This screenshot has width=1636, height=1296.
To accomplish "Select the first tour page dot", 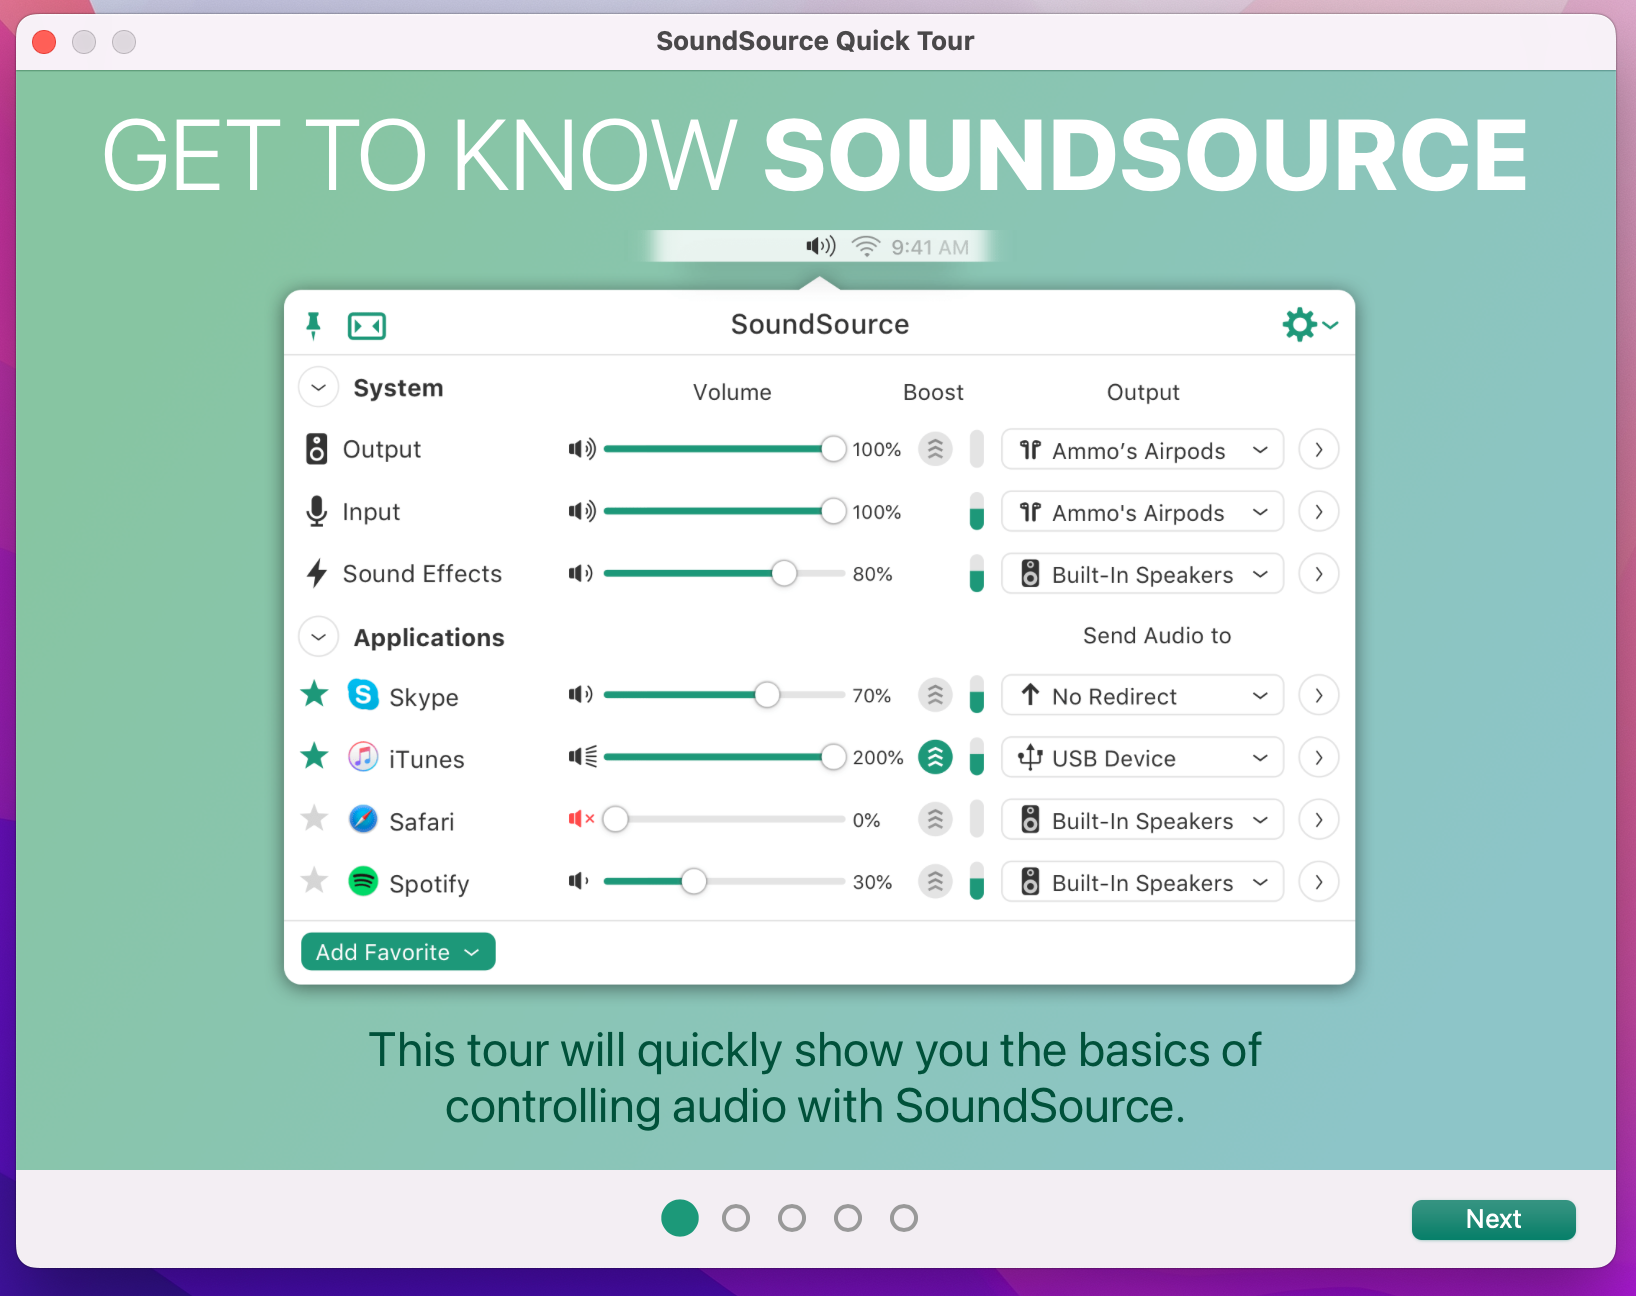I will [x=680, y=1218].
